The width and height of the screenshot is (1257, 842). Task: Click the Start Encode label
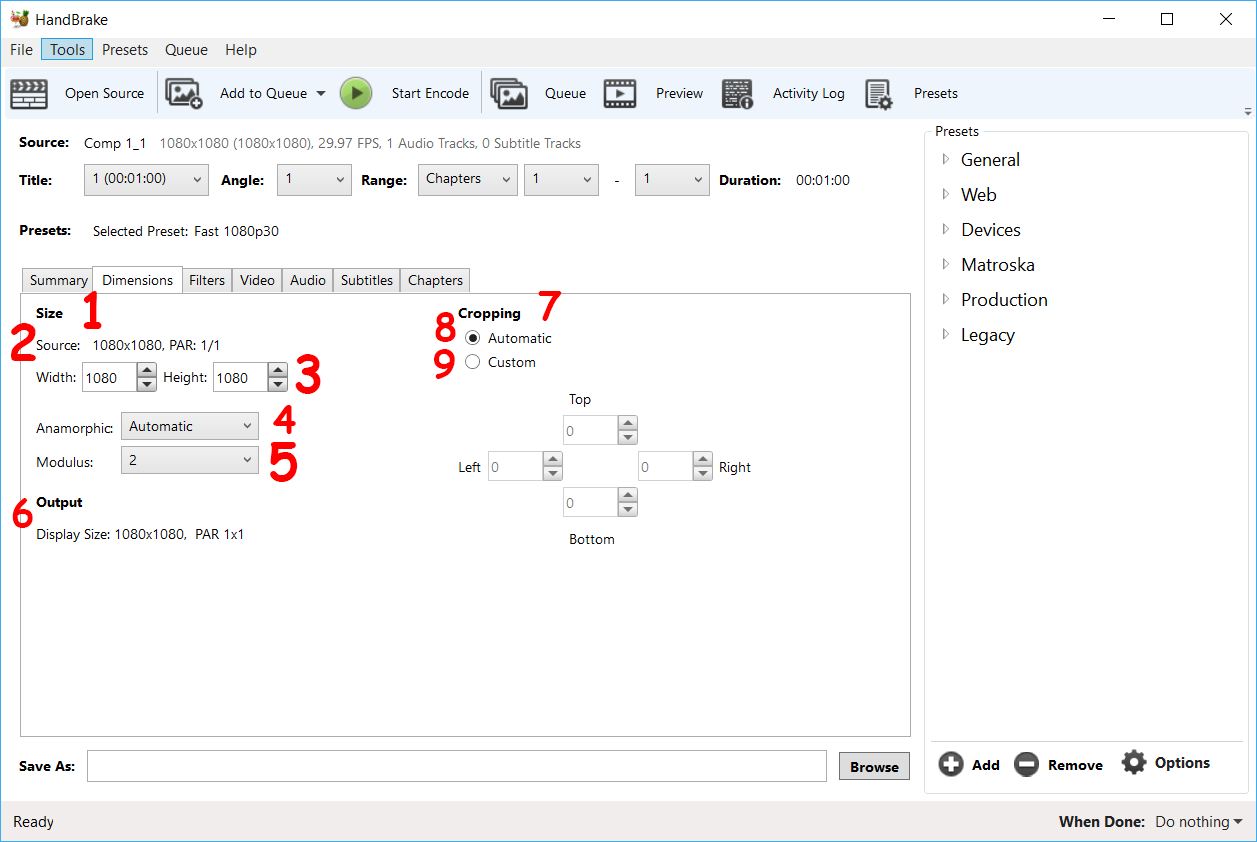point(430,93)
